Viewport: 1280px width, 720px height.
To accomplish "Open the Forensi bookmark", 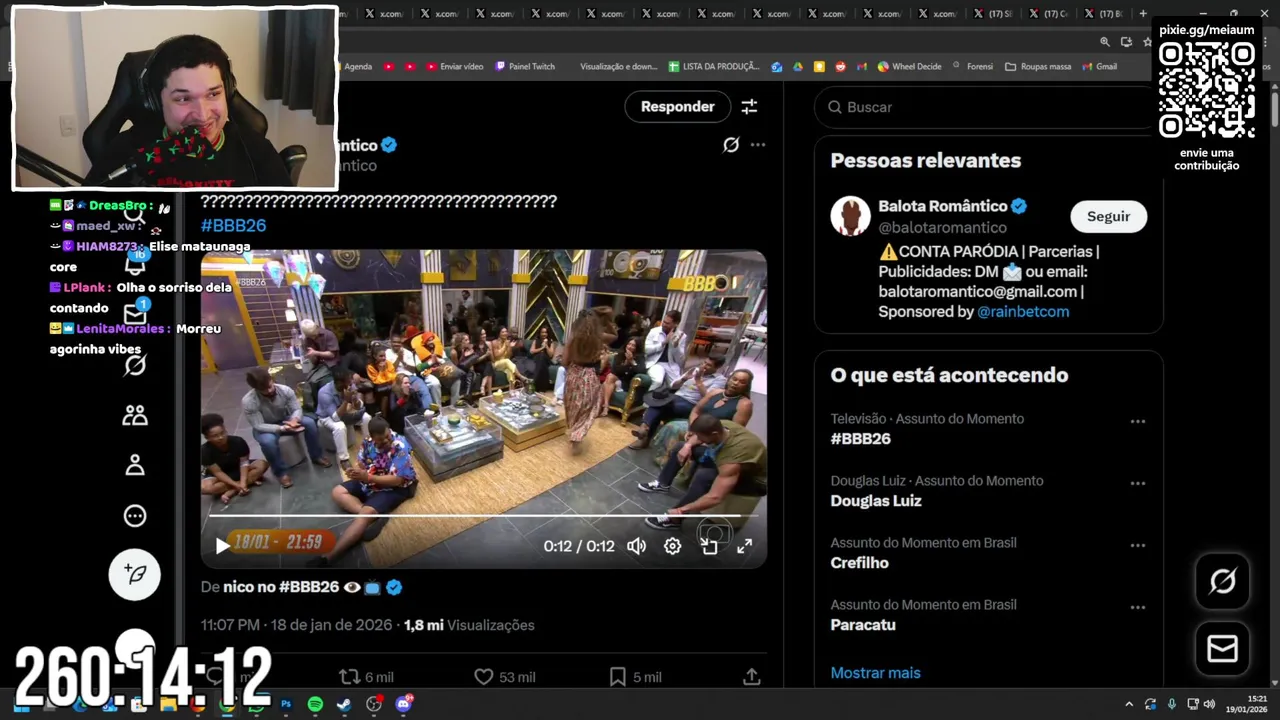I will click(x=972, y=67).
